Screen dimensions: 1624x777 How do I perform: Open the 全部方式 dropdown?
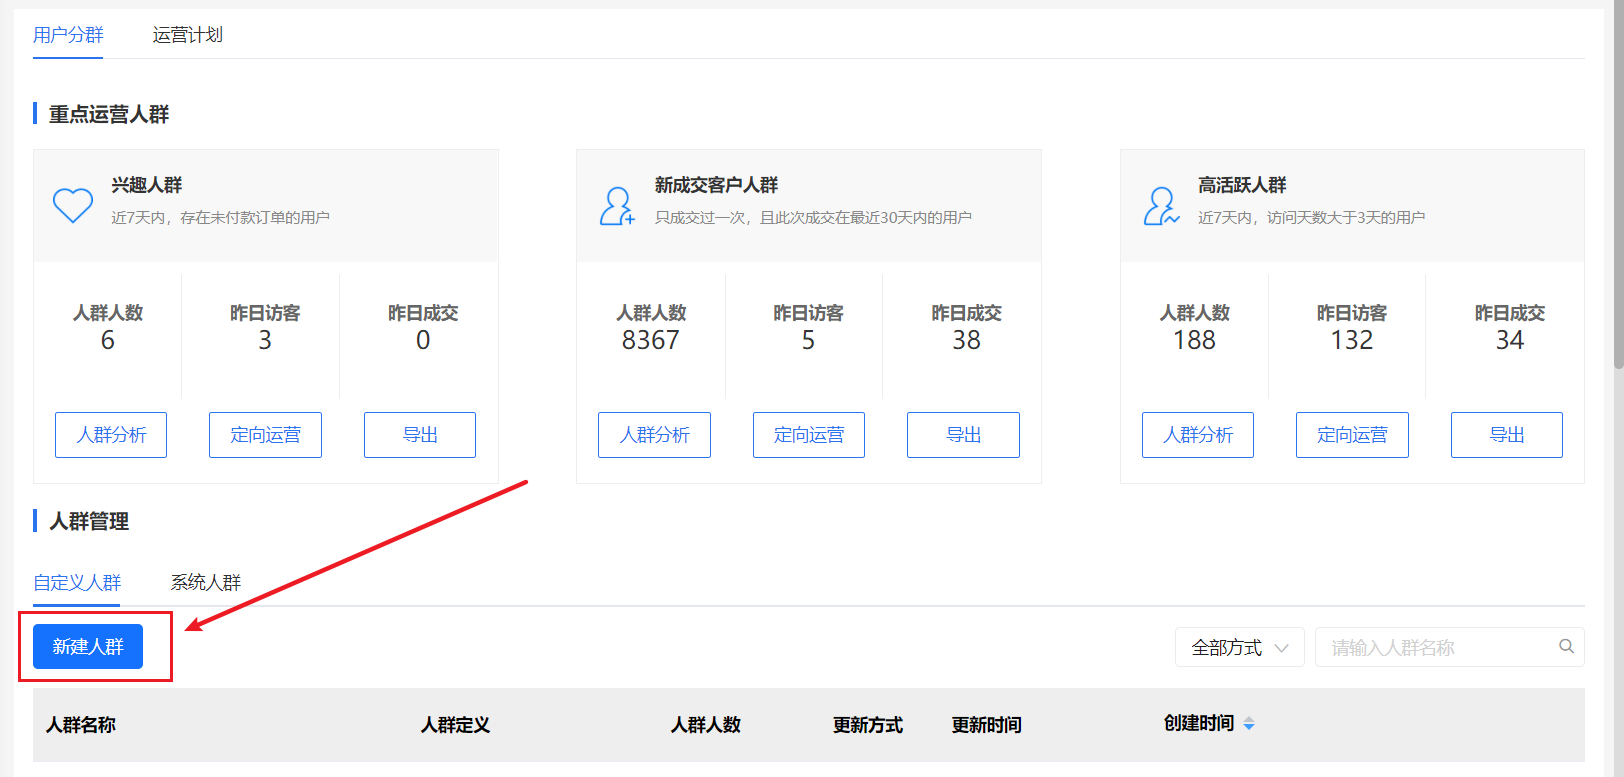(1240, 647)
